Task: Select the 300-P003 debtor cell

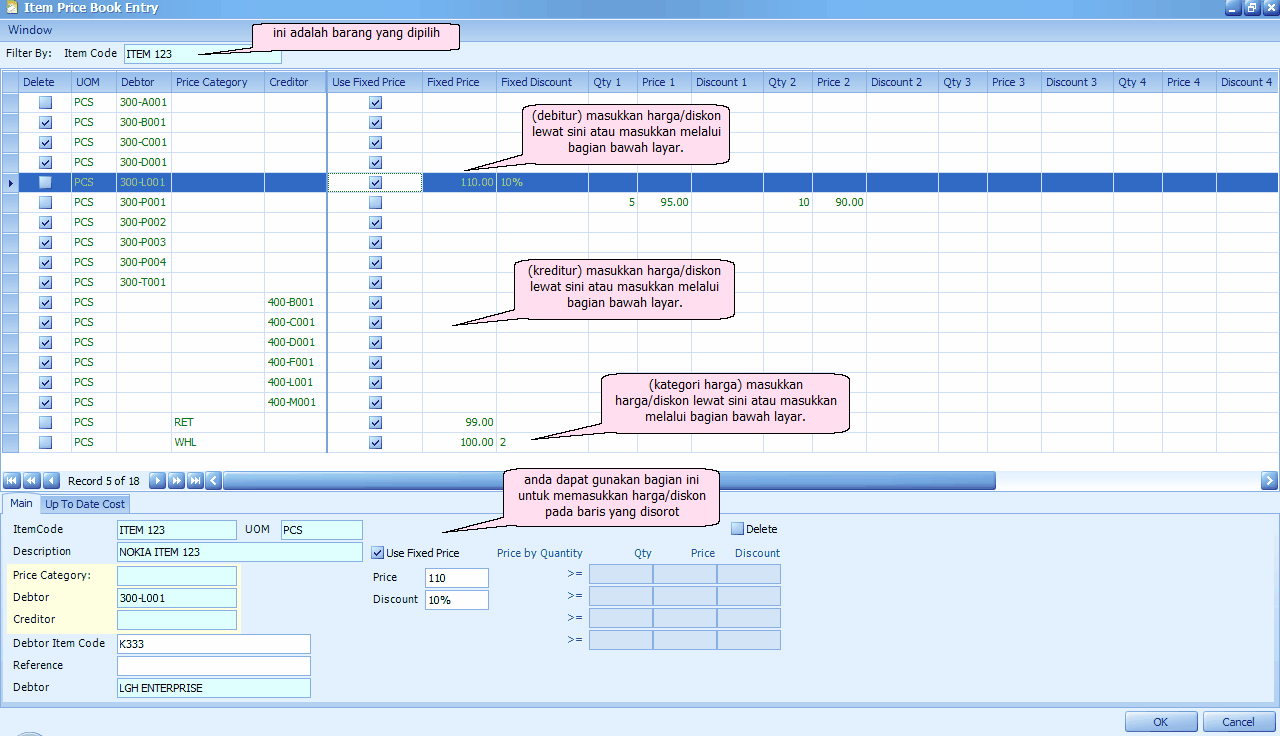Action: pos(143,242)
